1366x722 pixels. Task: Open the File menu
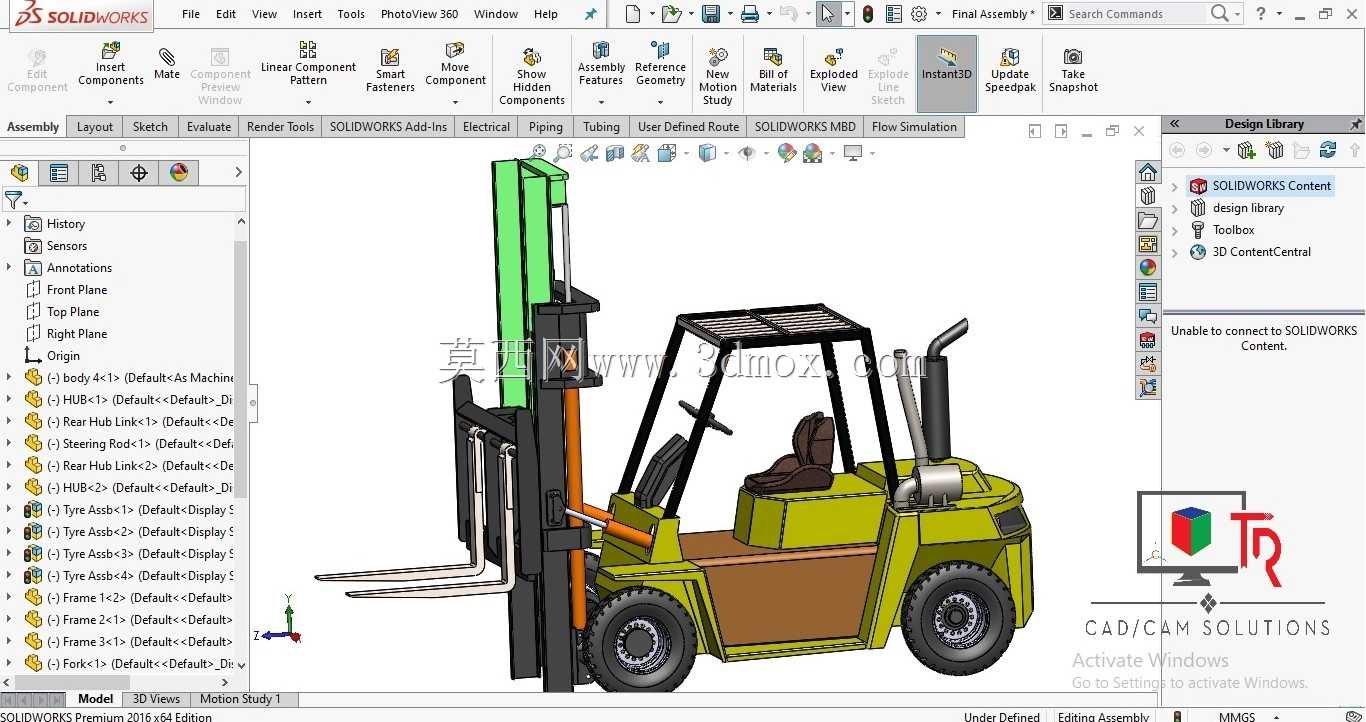[x=191, y=14]
